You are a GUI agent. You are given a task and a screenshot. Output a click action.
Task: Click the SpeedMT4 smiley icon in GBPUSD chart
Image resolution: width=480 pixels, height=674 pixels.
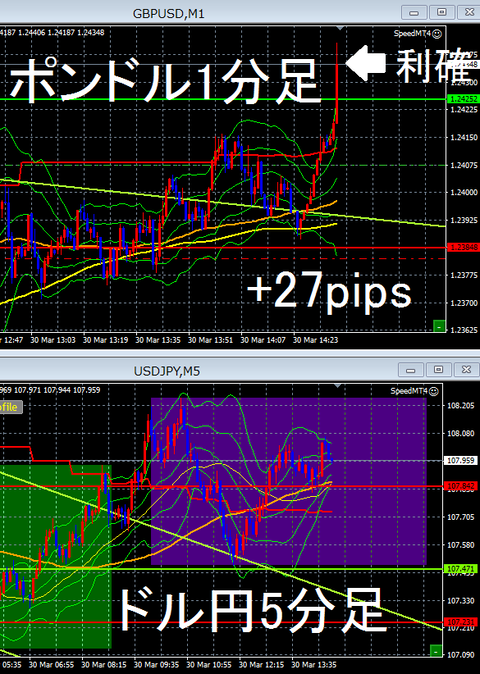click(437, 34)
